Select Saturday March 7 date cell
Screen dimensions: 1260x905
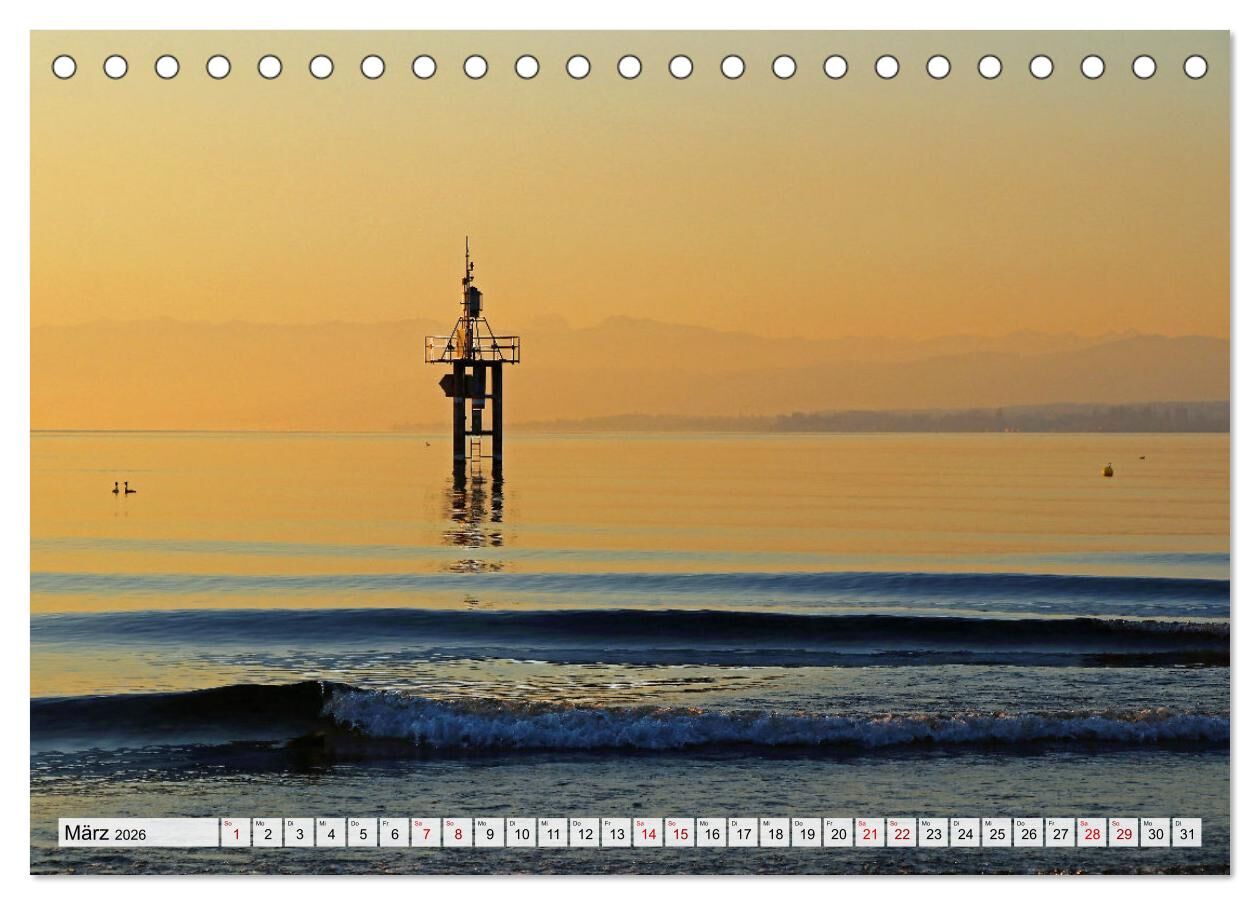click(426, 833)
